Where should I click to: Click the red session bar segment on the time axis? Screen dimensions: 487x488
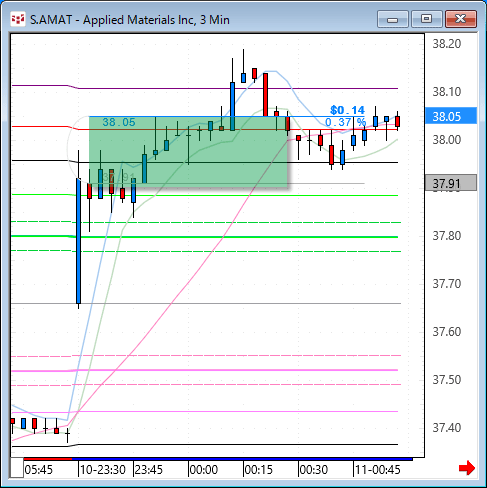tap(48, 459)
